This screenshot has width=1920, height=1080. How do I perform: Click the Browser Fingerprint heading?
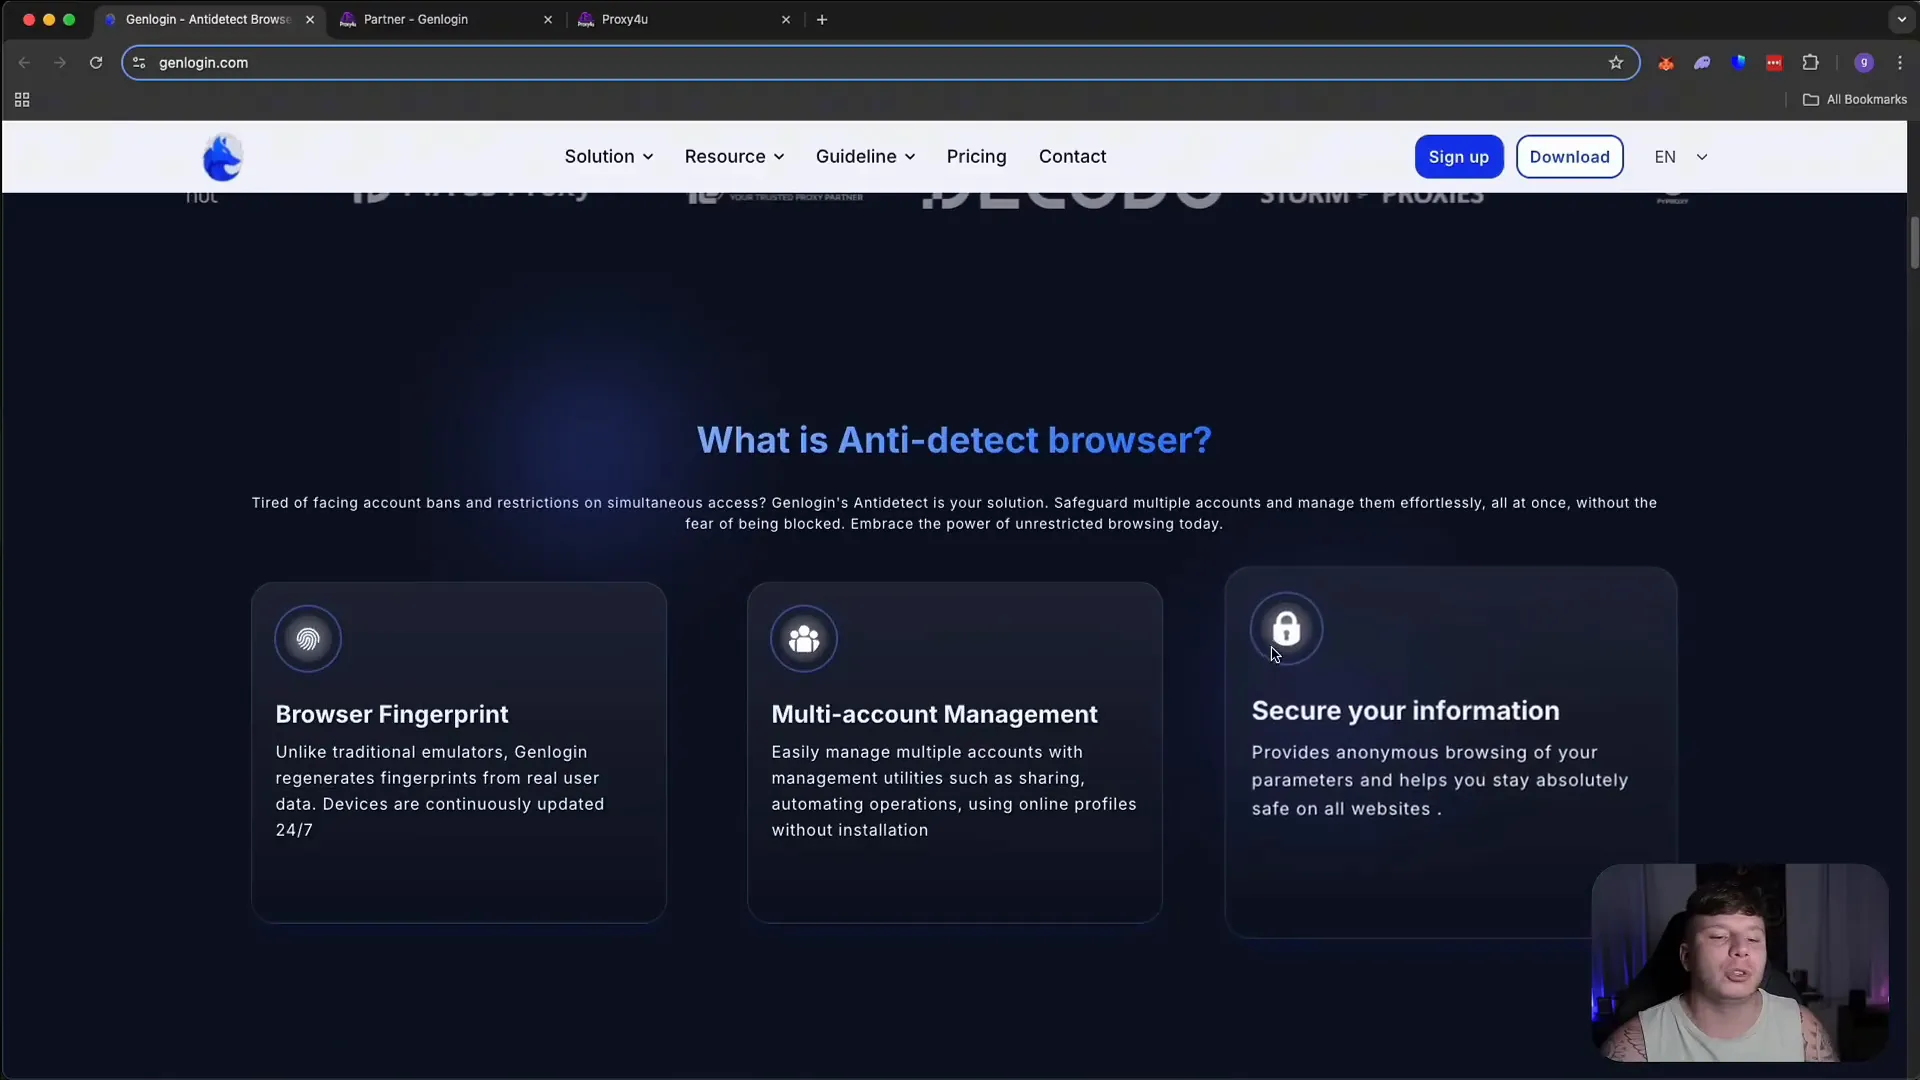click(392, 714)
